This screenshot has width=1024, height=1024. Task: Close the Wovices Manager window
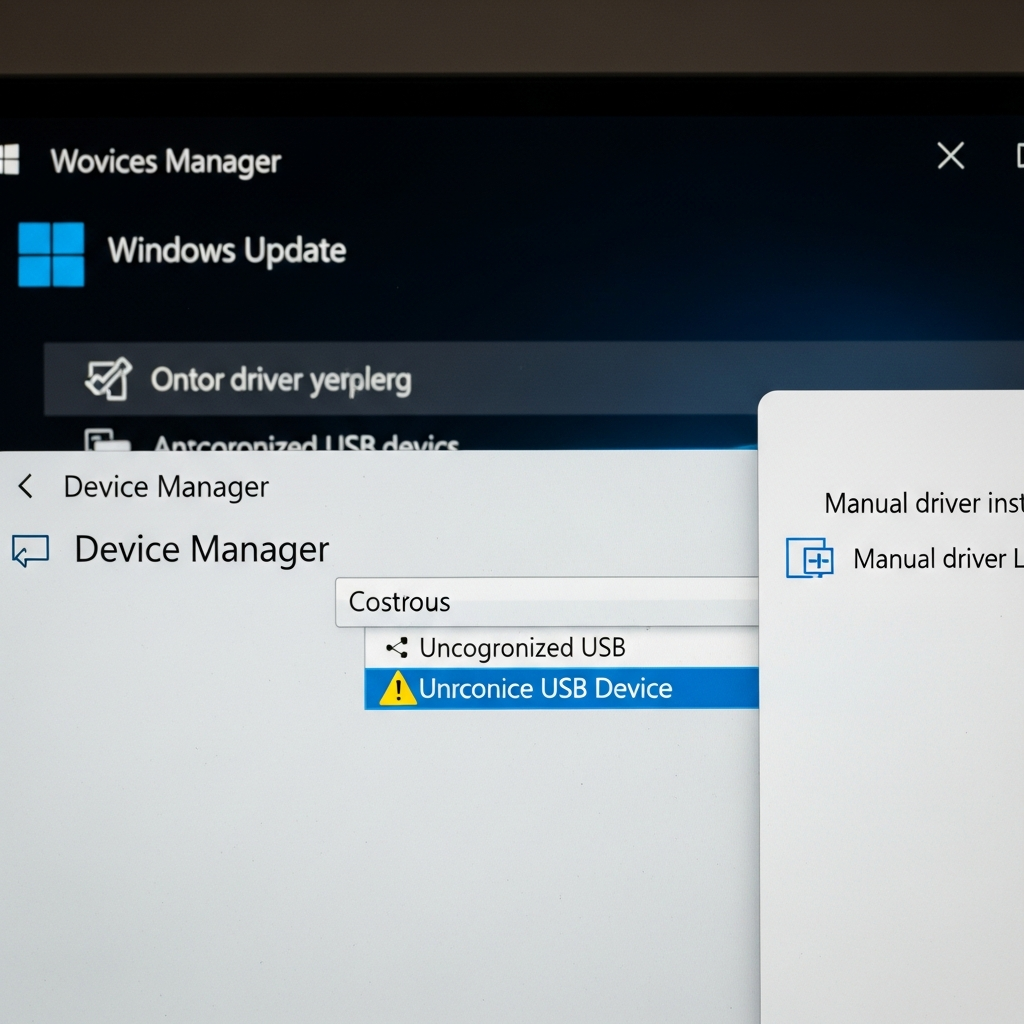(x=950, y=156)
